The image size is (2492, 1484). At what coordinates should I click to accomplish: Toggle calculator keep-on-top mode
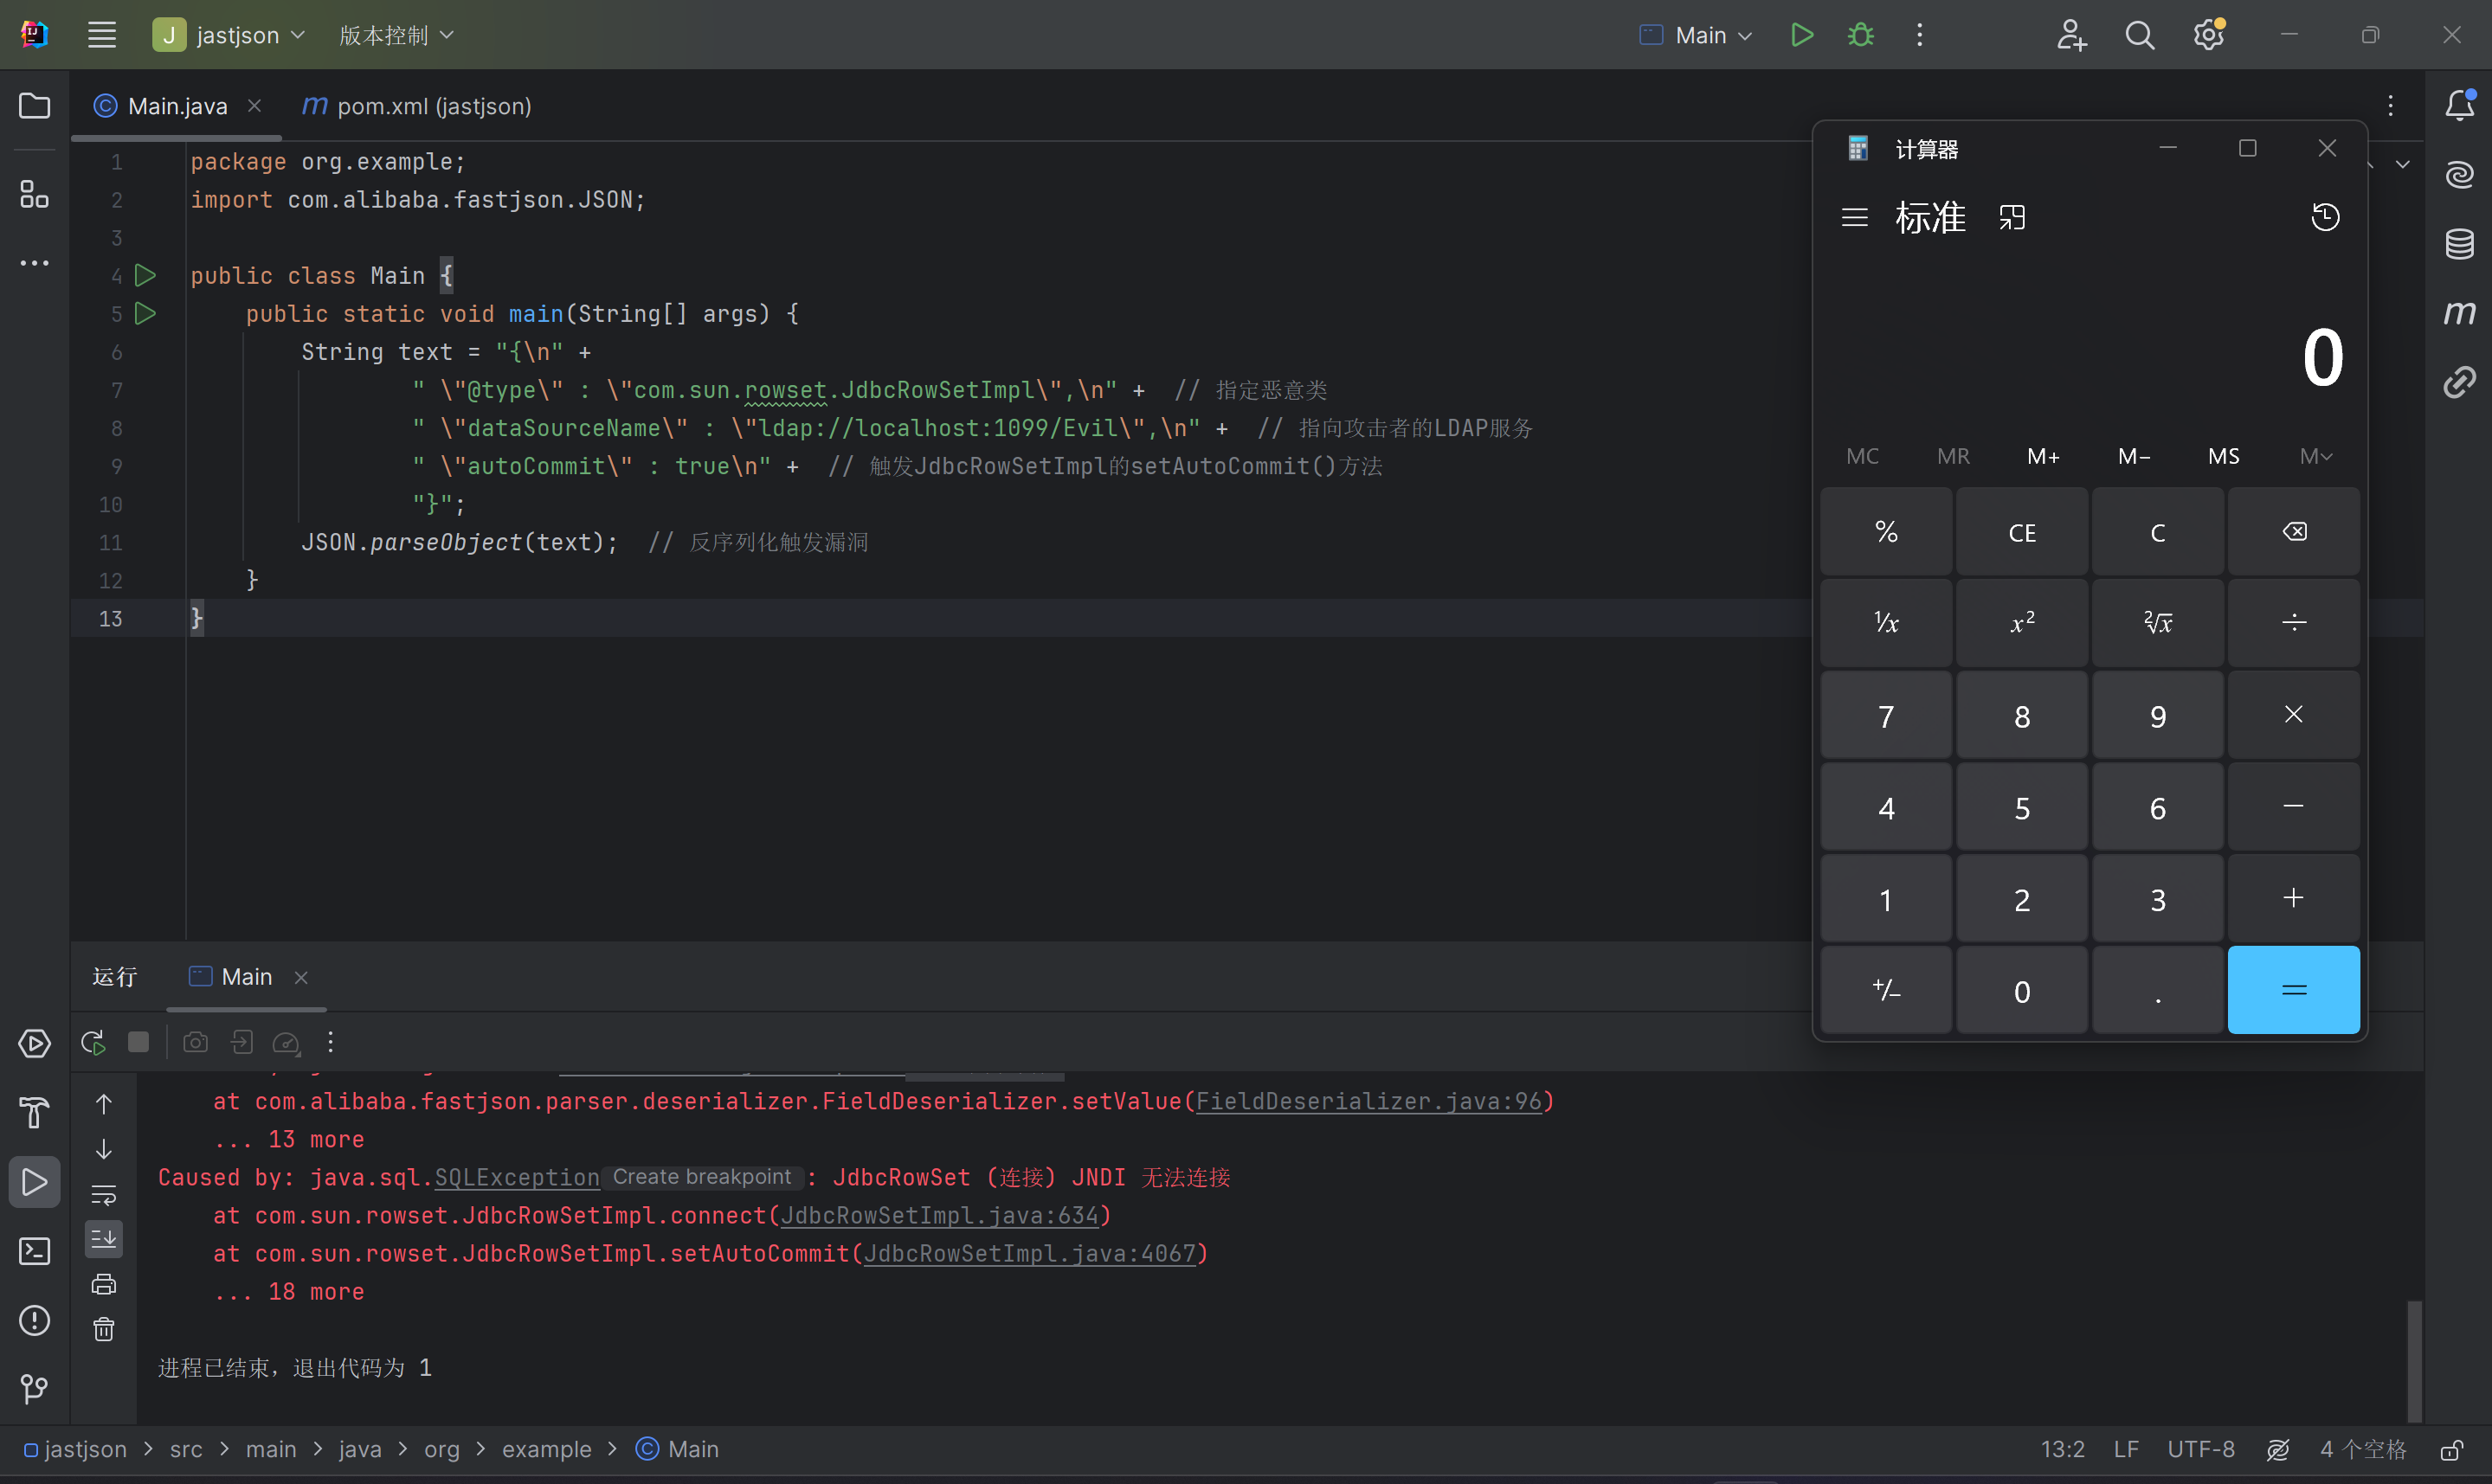[2012, 217]
